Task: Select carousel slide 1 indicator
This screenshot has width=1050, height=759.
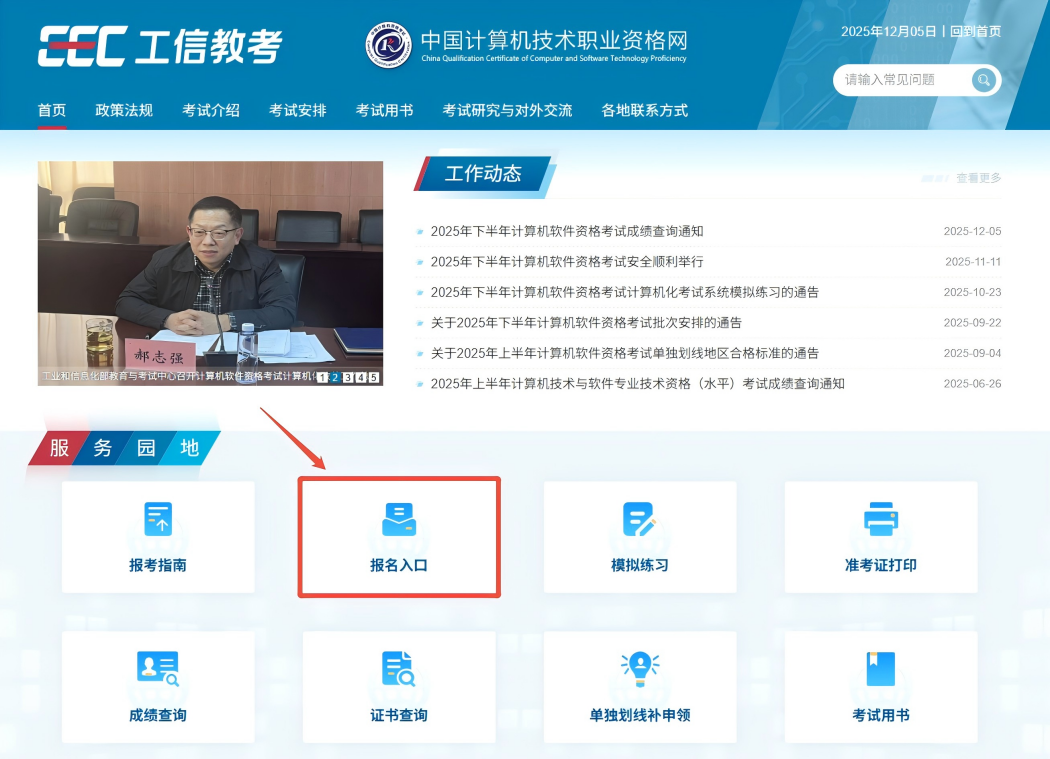Action: click(322, 377)
